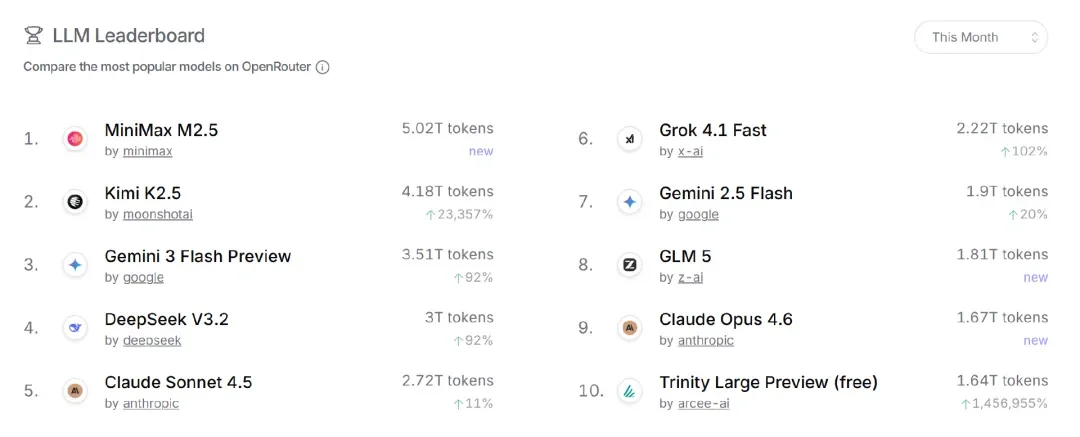Visit the x-ai provider link

690,151
